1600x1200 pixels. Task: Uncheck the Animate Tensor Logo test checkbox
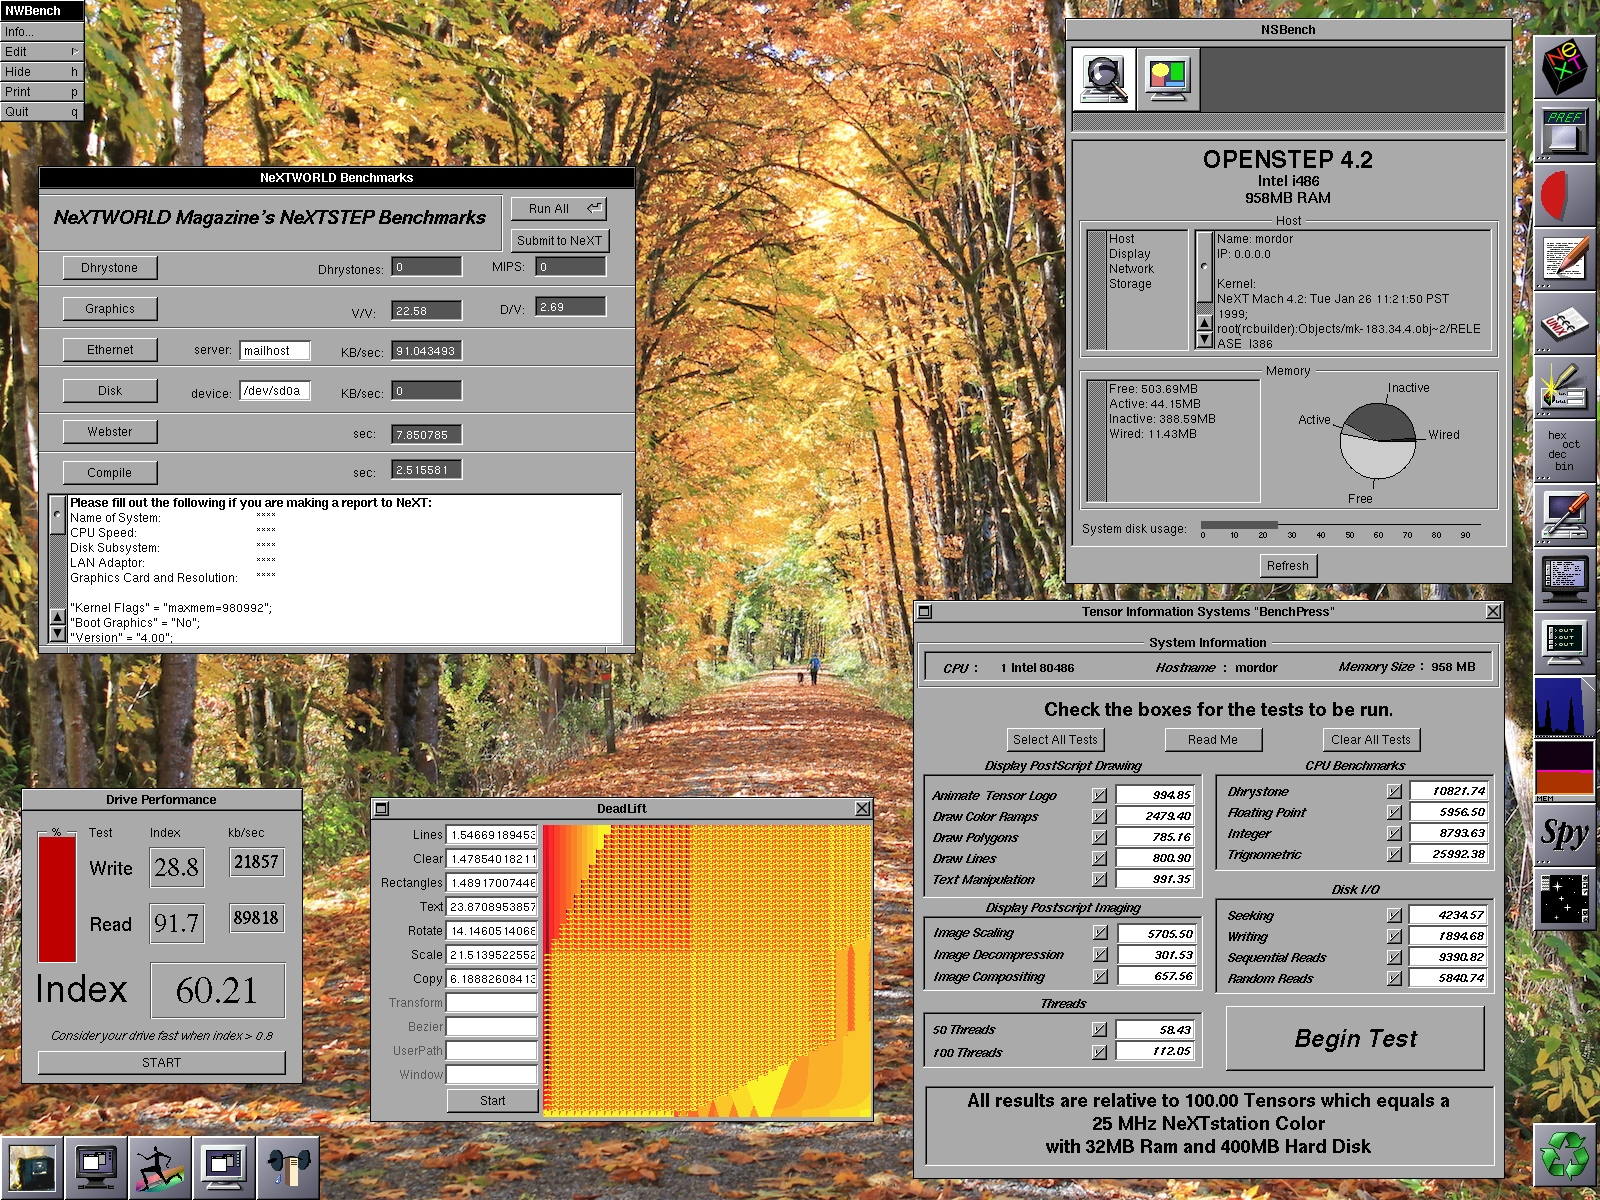pos(1100,796)
